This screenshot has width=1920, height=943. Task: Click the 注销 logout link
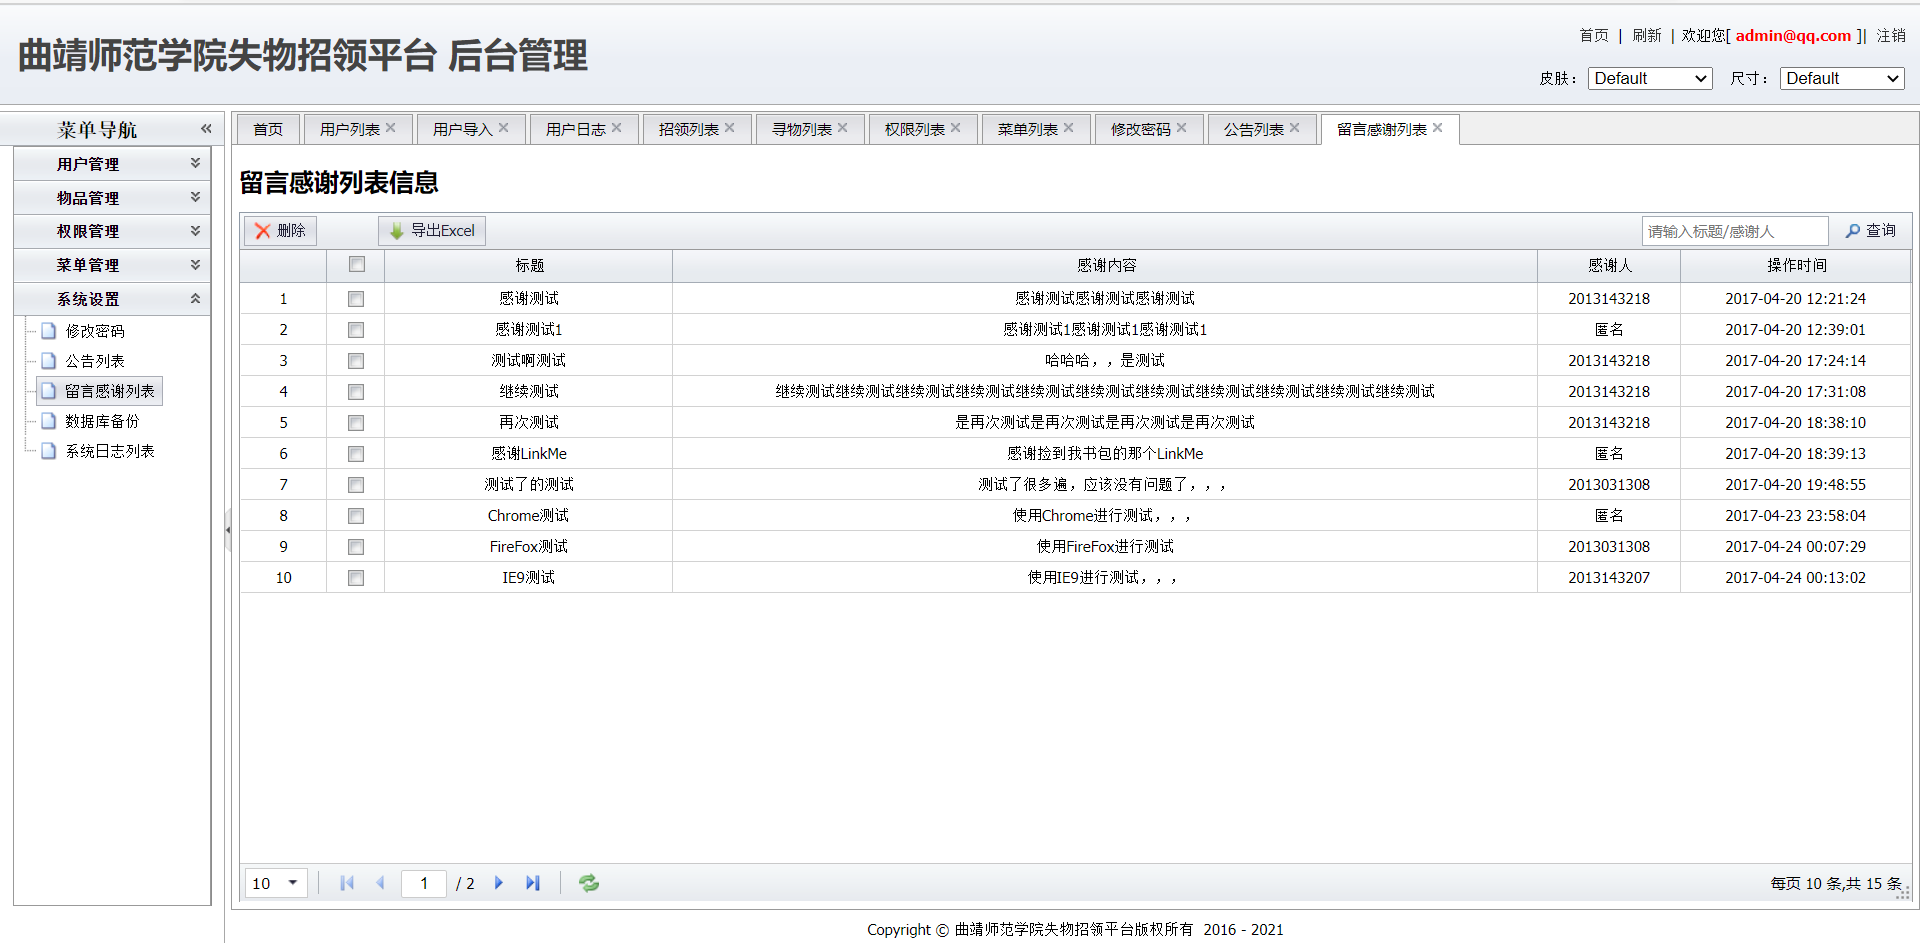click(x=1891, y=35)
